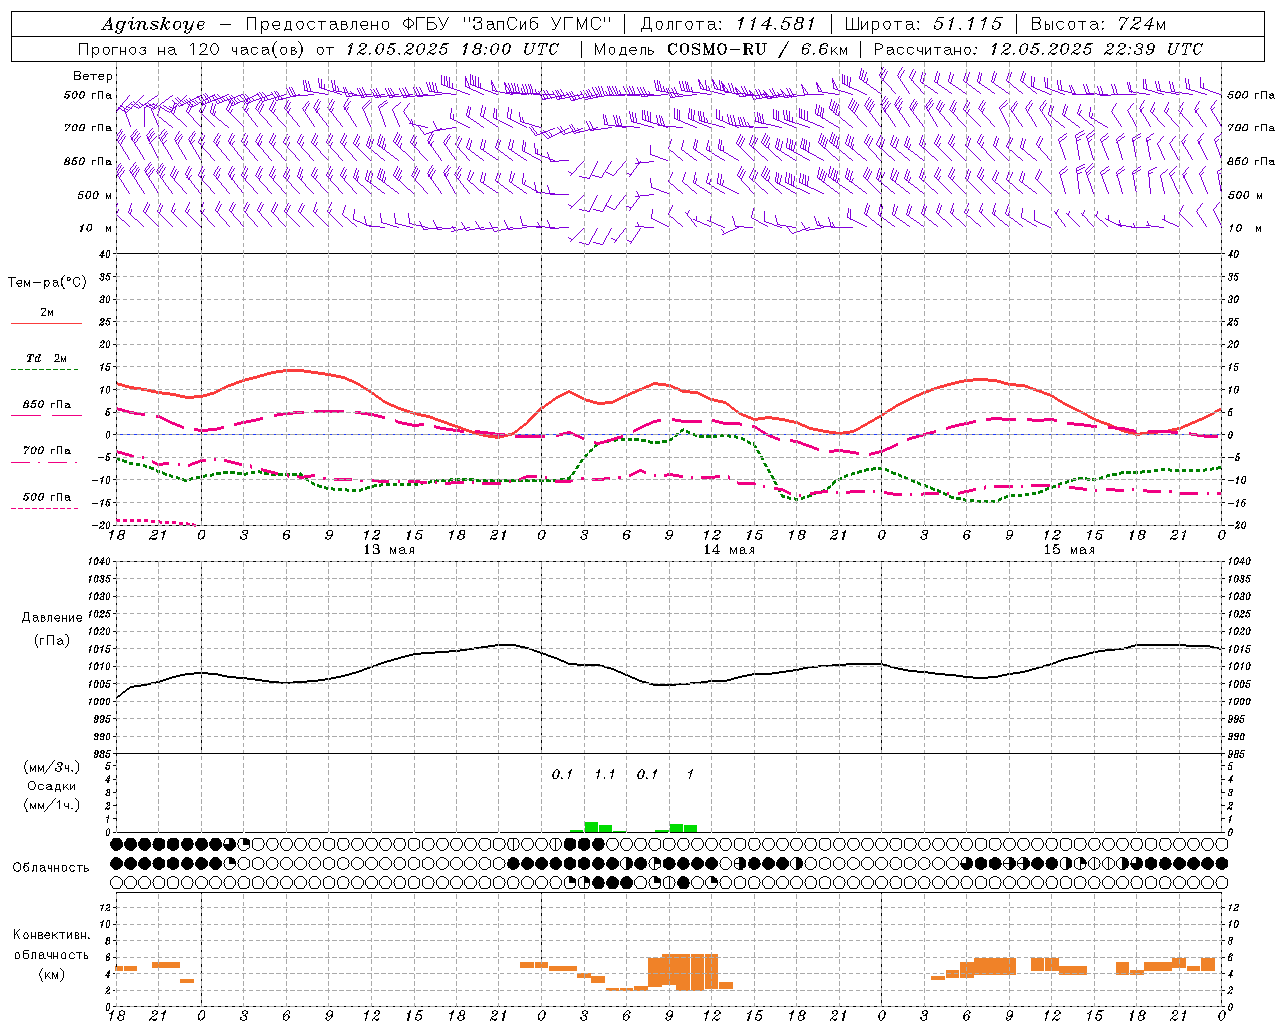Click the "Осадки" precipitation label
1280x1024 pixels.
tap(51, 786)
